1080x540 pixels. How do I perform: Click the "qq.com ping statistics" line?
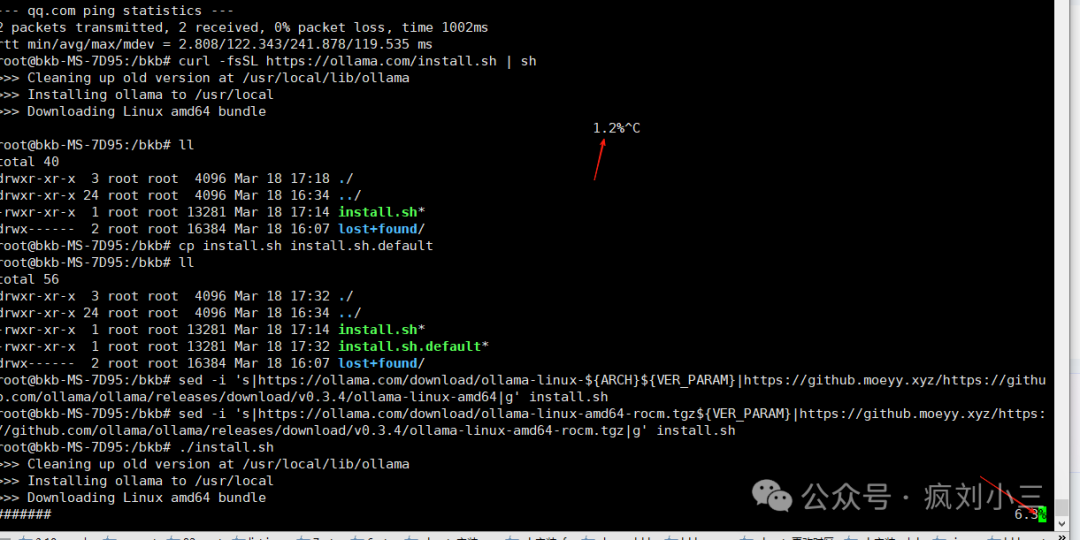(x=116, y=11)
